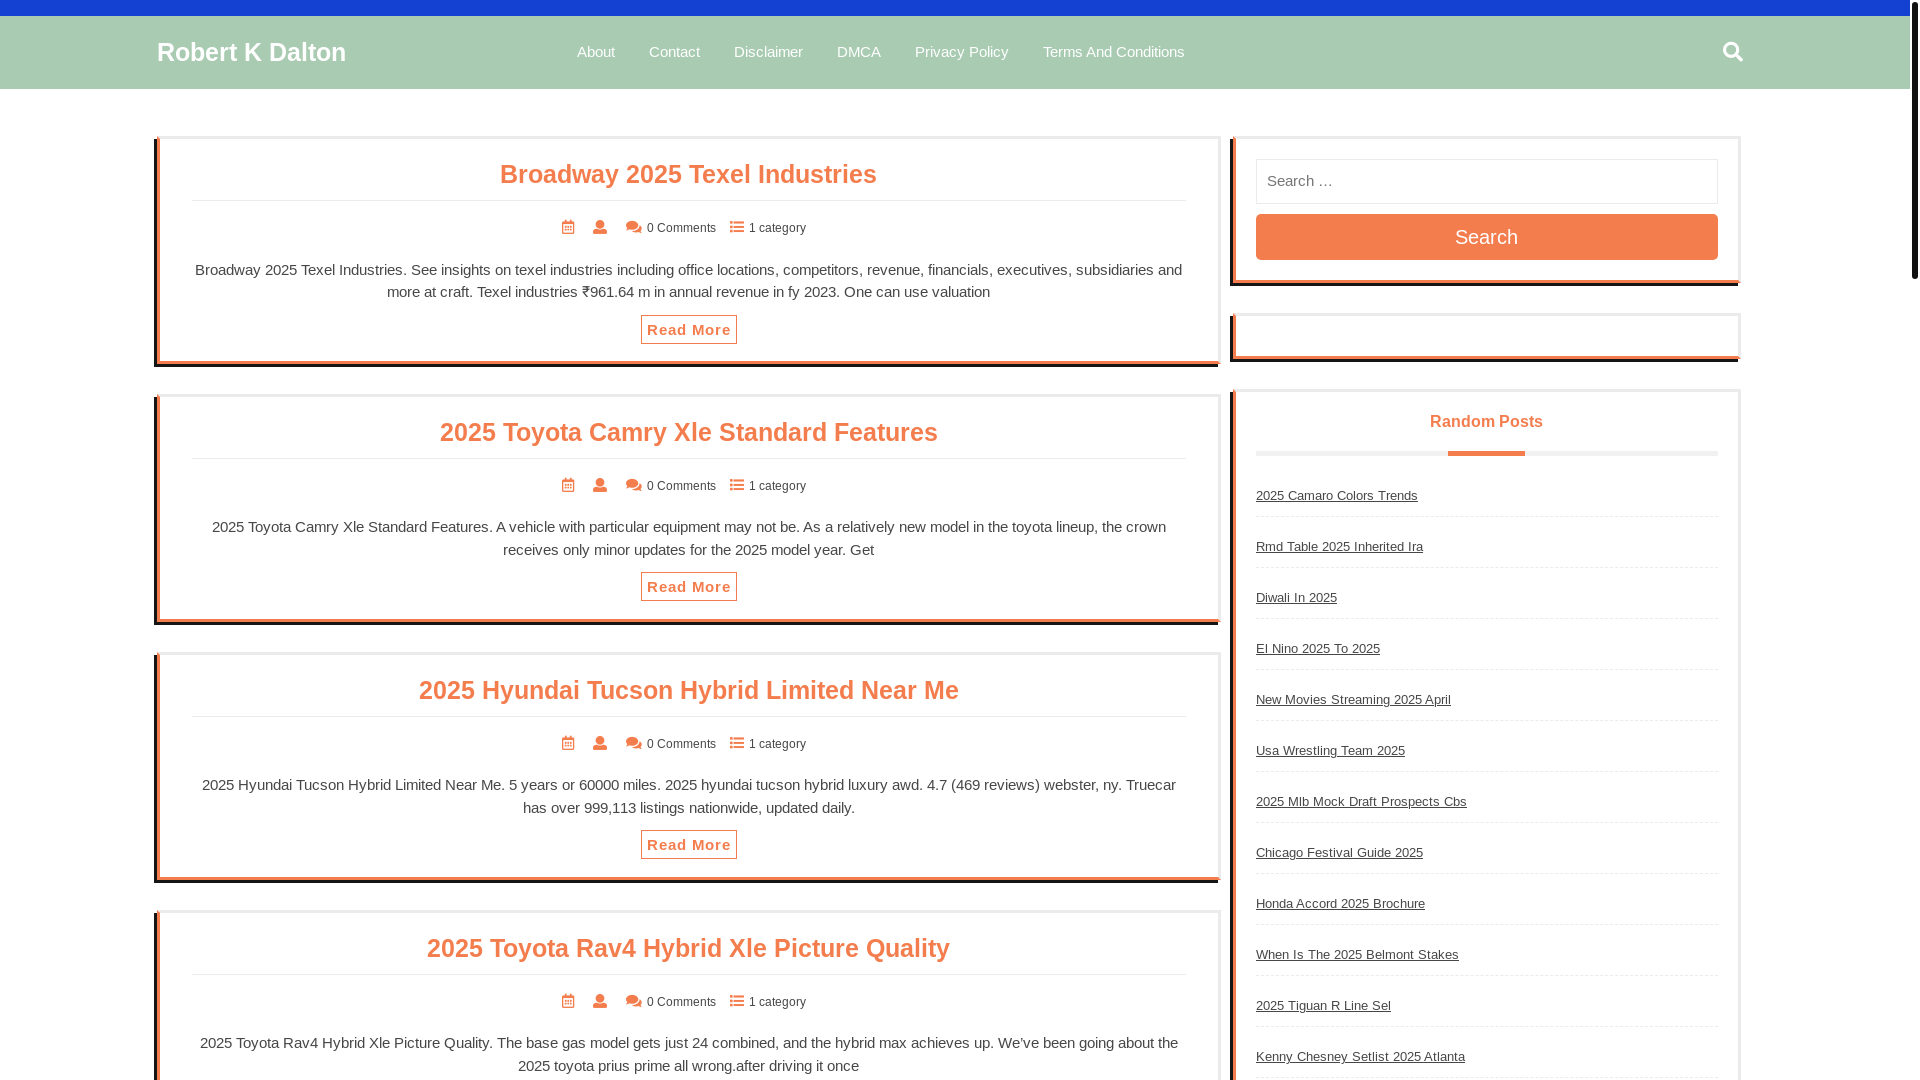This screenshot has width=1920, height=1080.
Task: Open Rmd Table 2025 Inherited Ira link
Action: coord(1339,547)
